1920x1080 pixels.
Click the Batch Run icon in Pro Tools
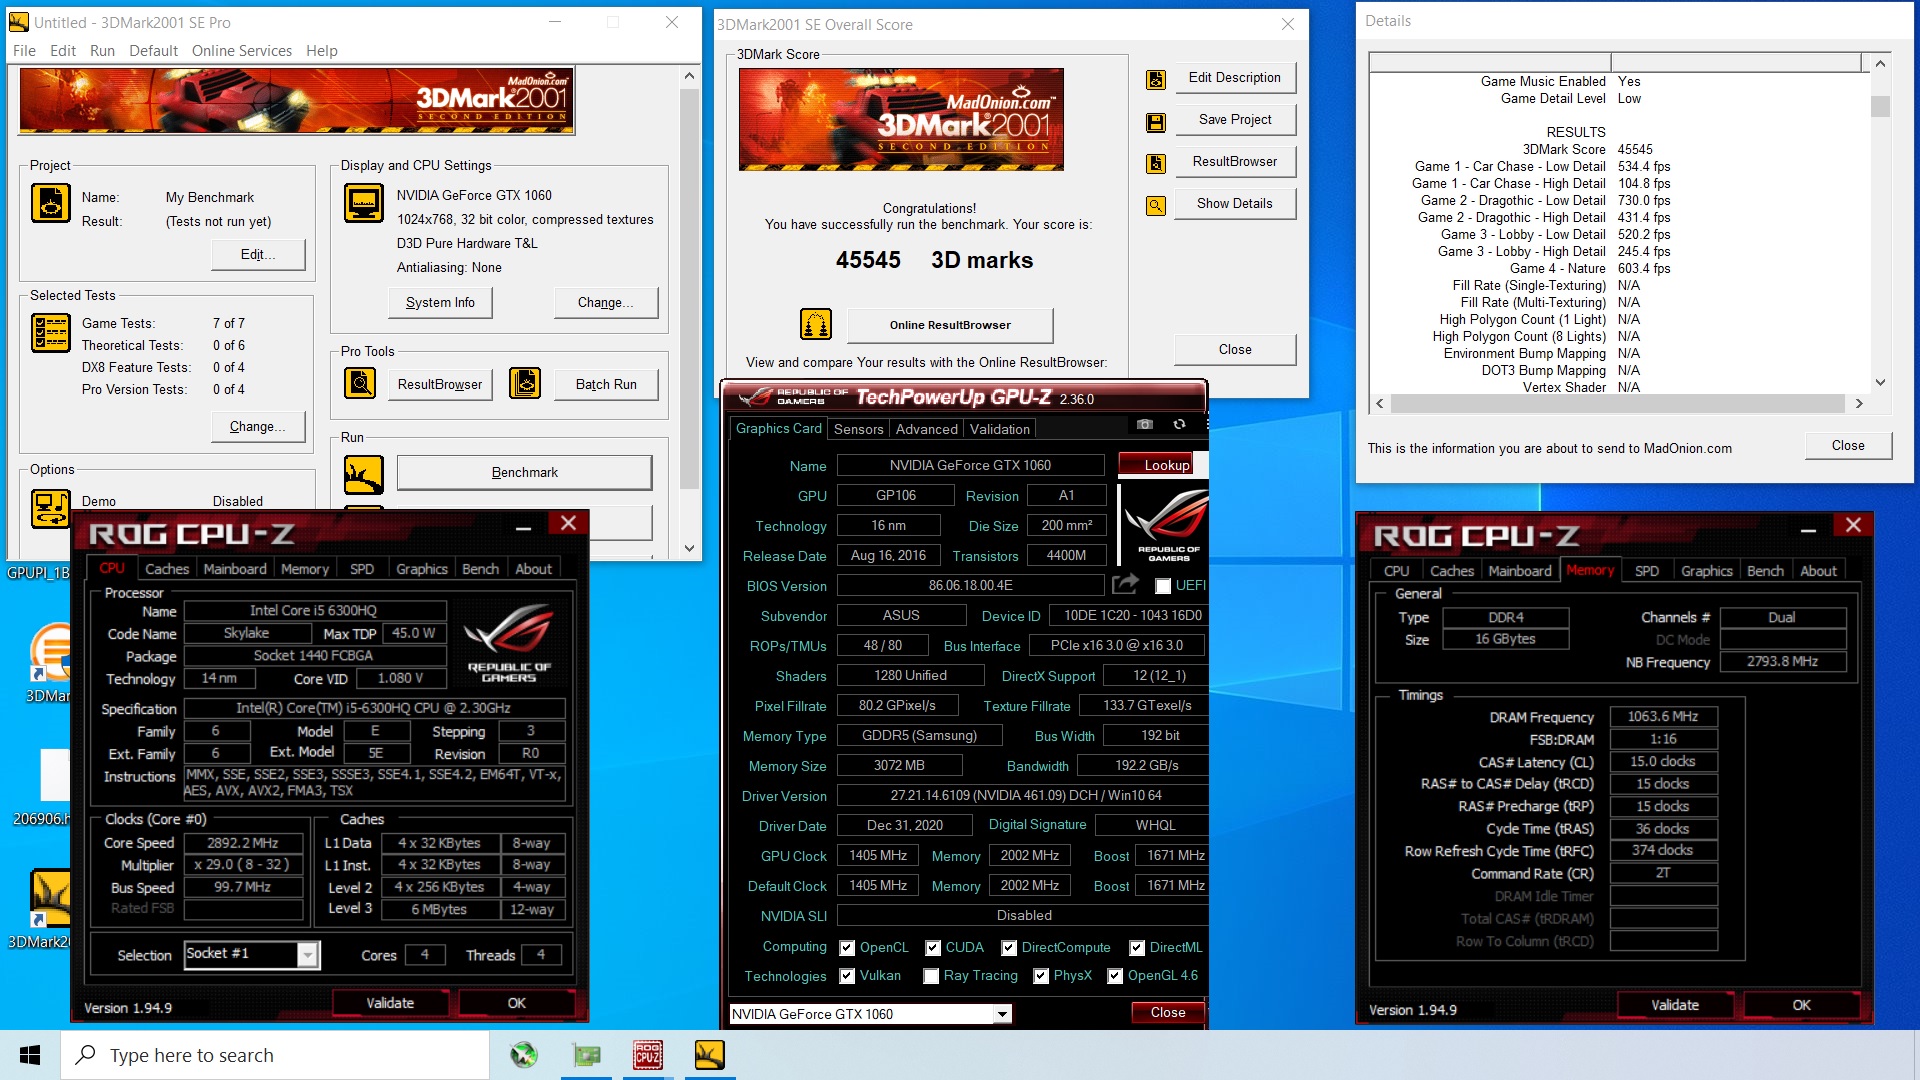[x=525, y=383]
